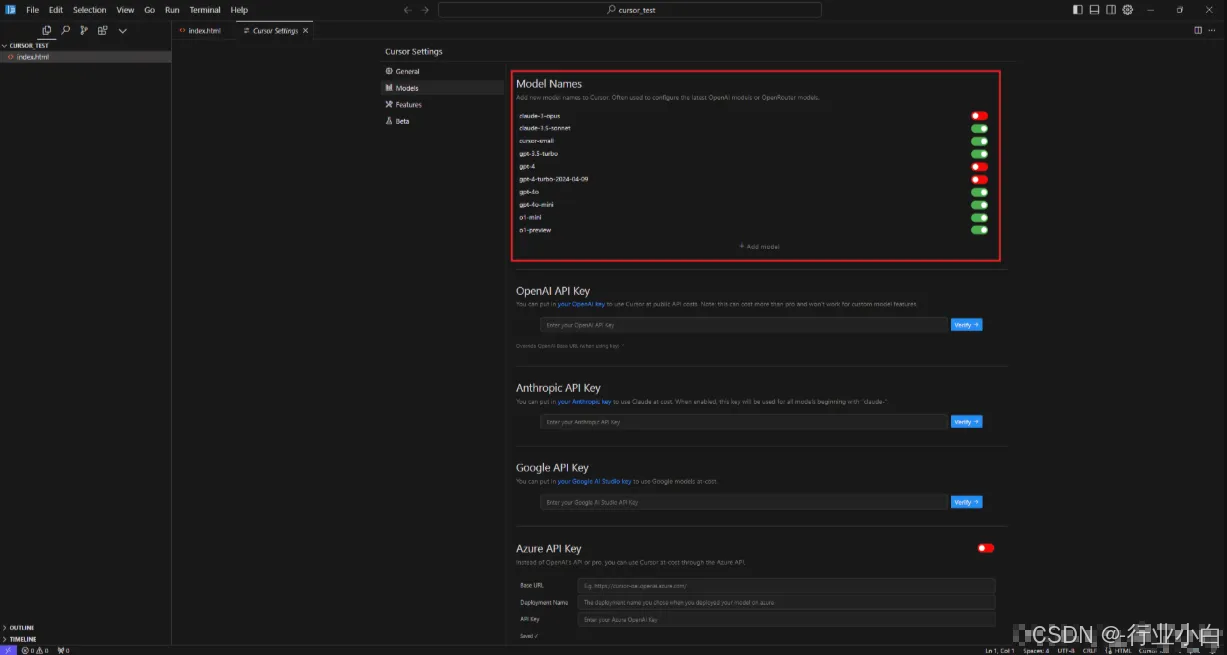Open the Search view icon
This screenshot has width=1227, height=655.
66,31
